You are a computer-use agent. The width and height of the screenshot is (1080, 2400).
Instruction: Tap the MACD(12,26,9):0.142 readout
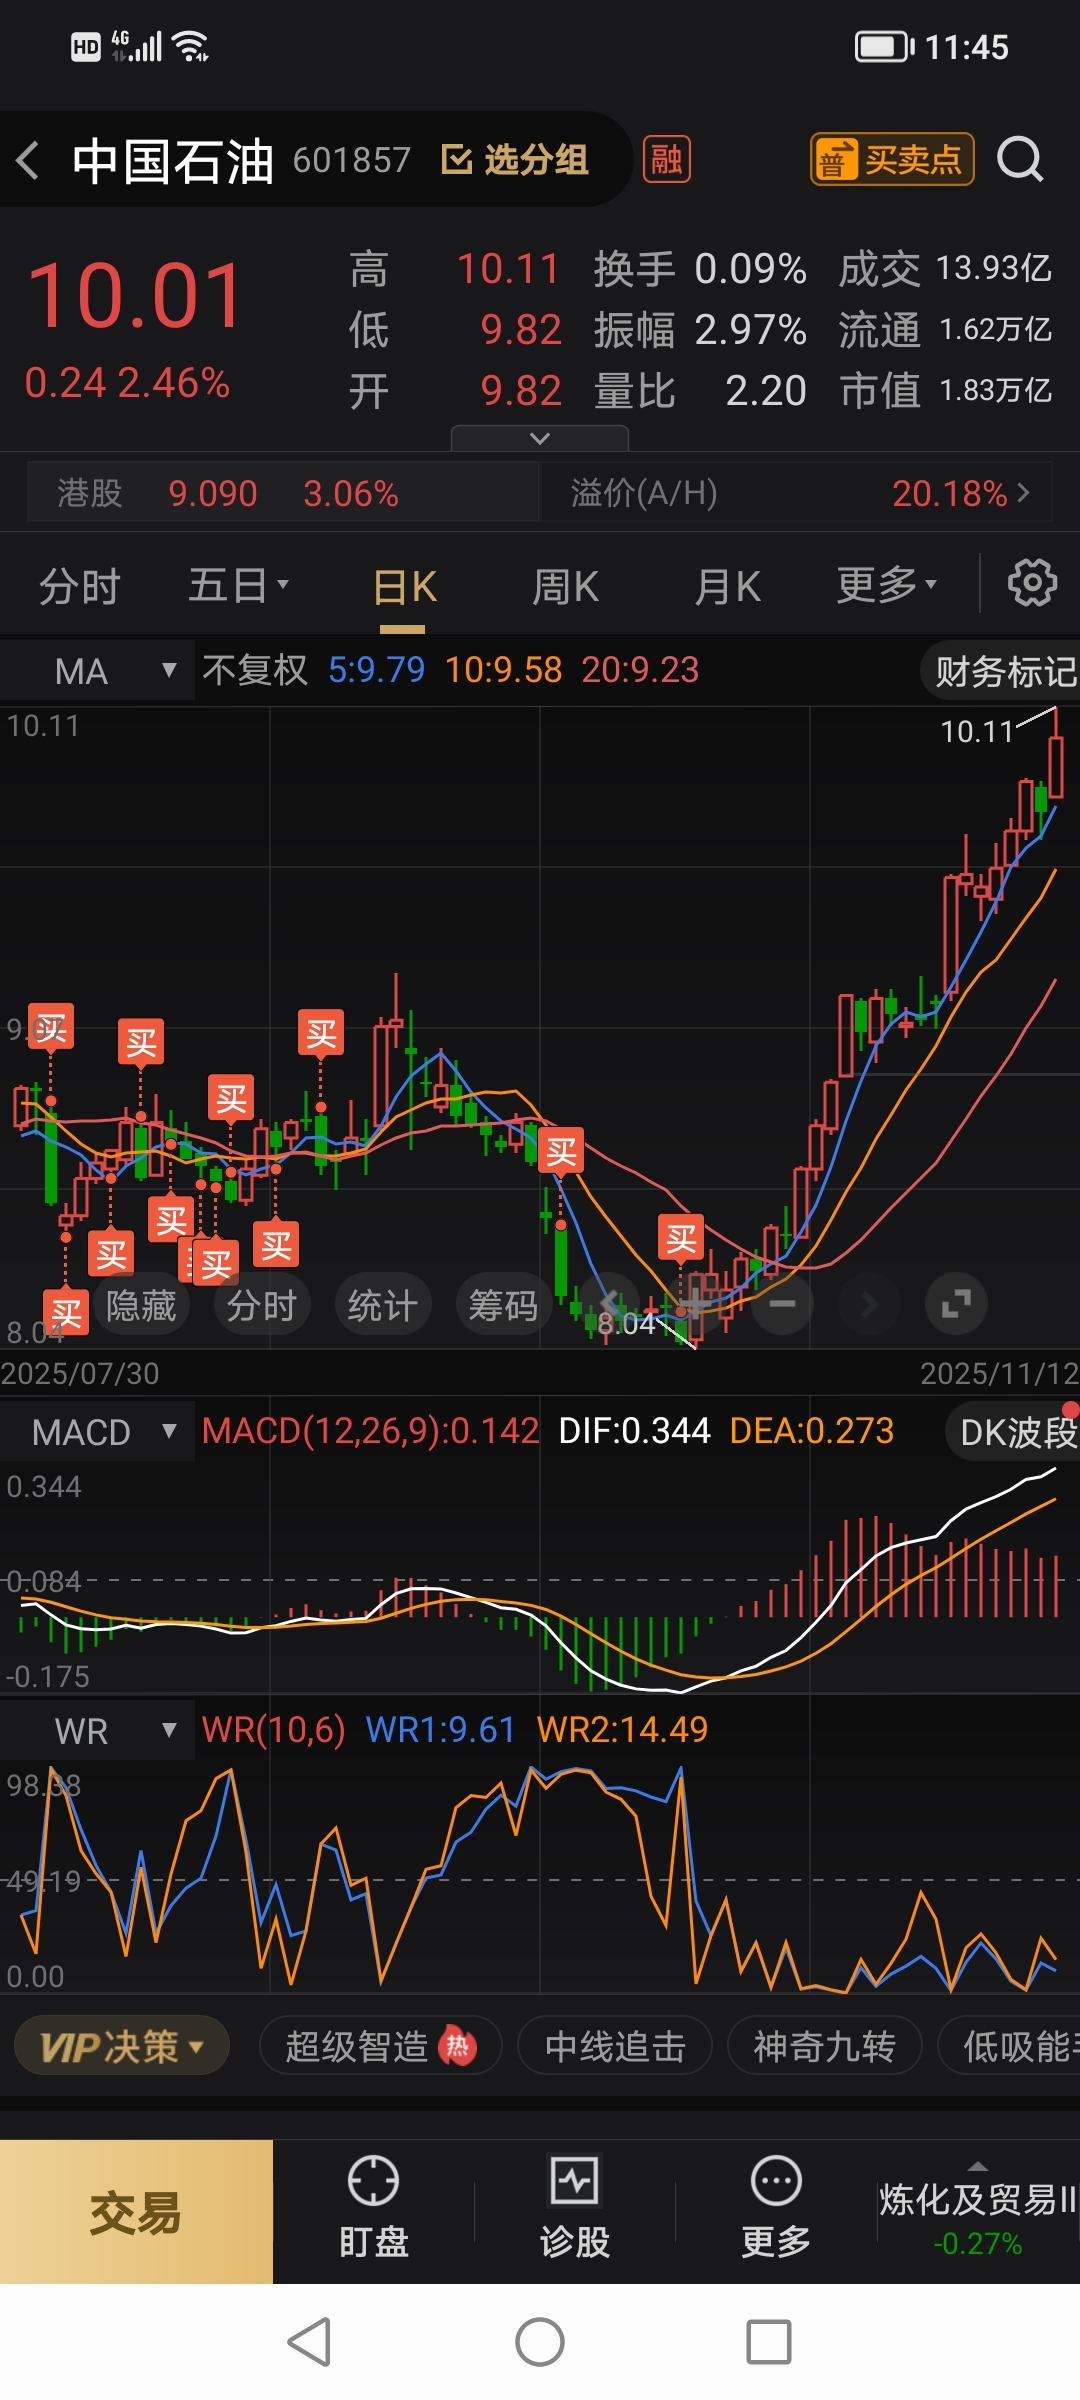point(370,1431)
